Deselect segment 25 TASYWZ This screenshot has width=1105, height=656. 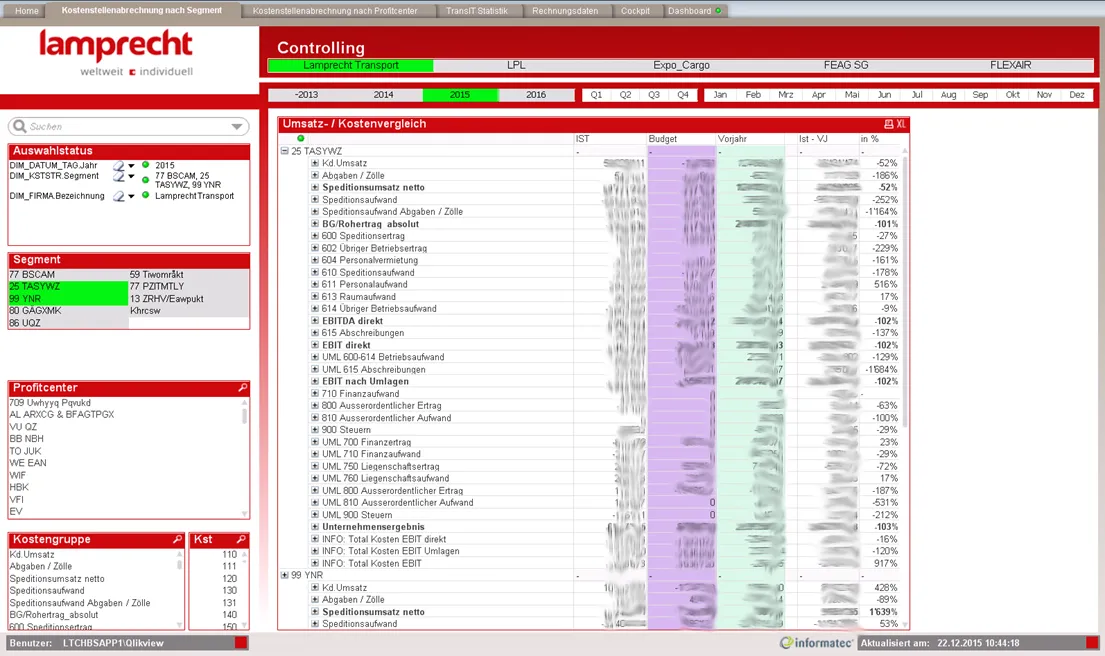tap(68, 287)
